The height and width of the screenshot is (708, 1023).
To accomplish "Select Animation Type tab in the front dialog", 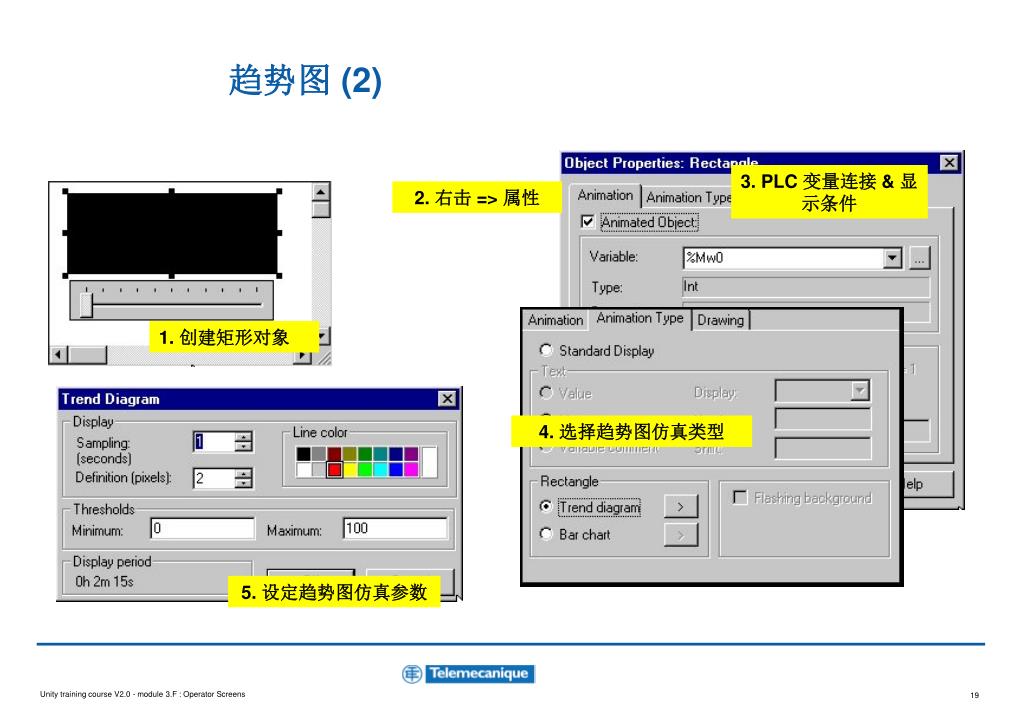I will tap(640, 318).
